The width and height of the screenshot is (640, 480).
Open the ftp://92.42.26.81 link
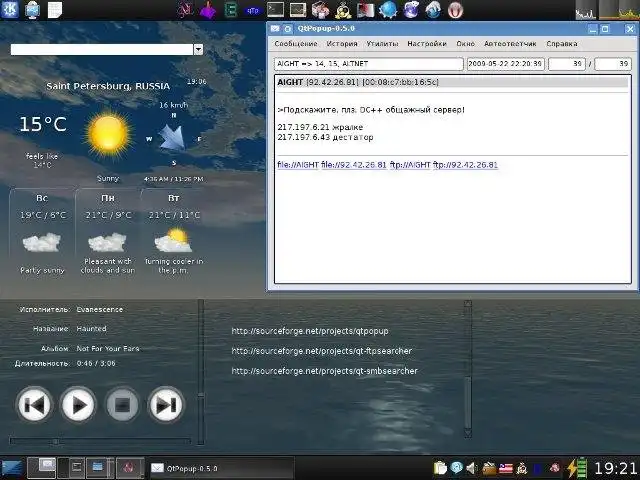click(465, 164)
